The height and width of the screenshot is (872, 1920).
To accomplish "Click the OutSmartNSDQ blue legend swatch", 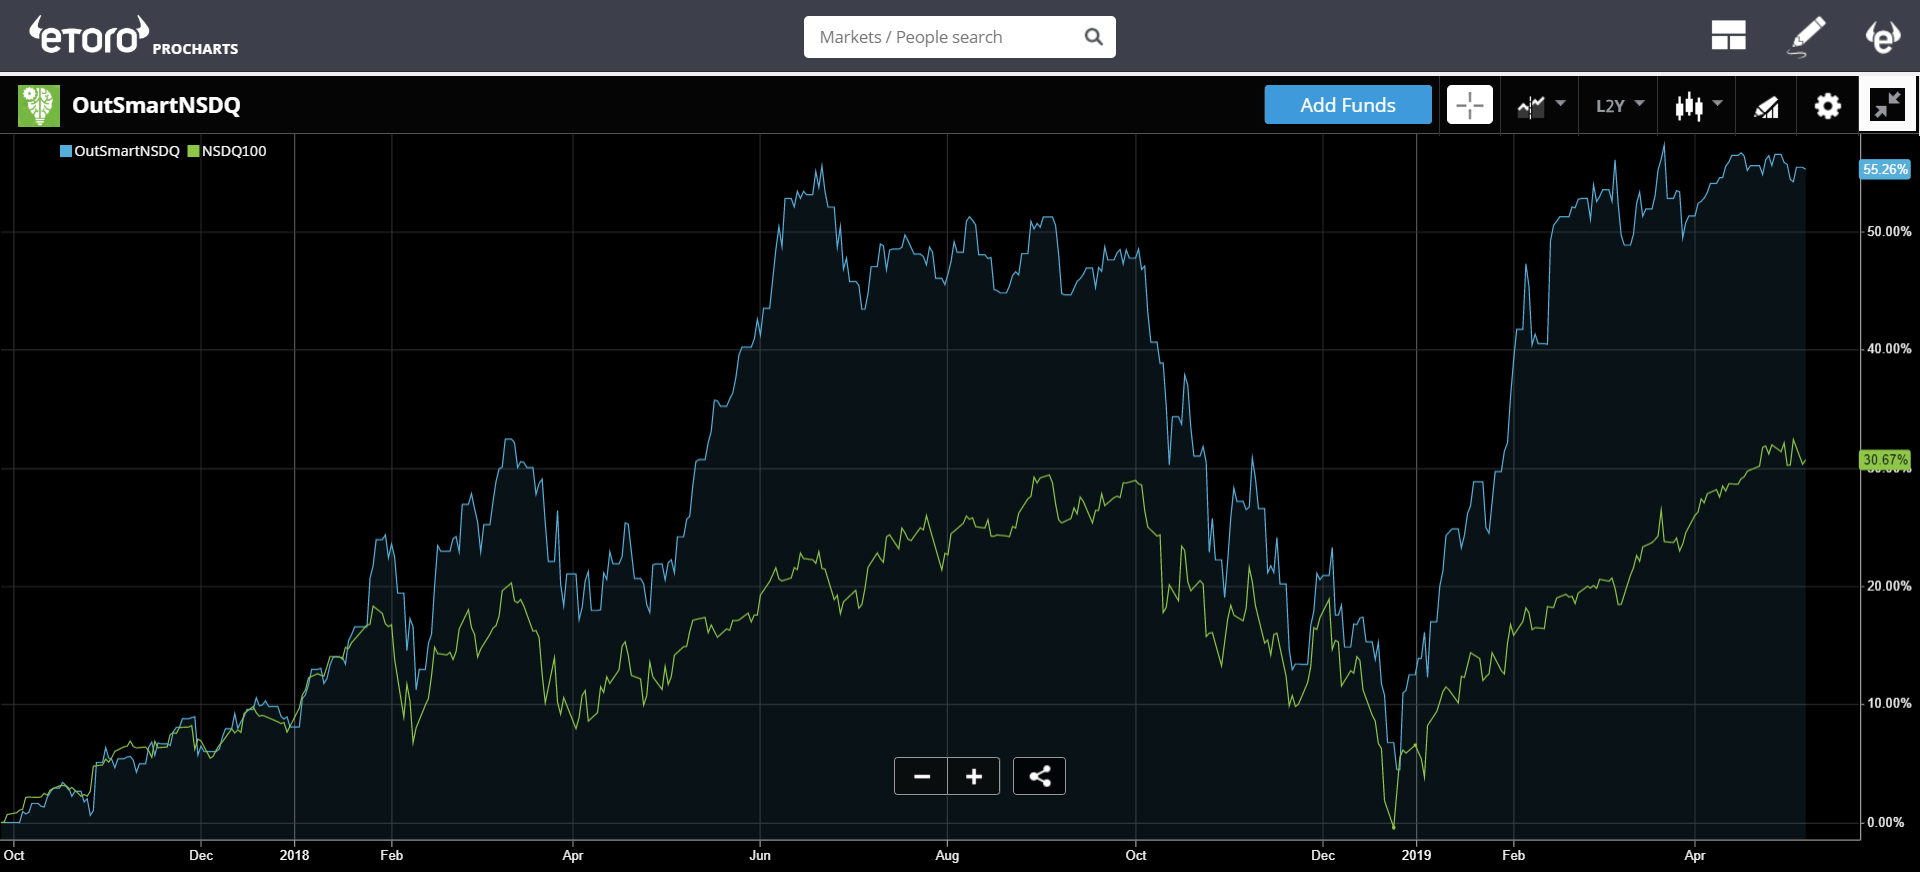I will click(x=66, y=151).
